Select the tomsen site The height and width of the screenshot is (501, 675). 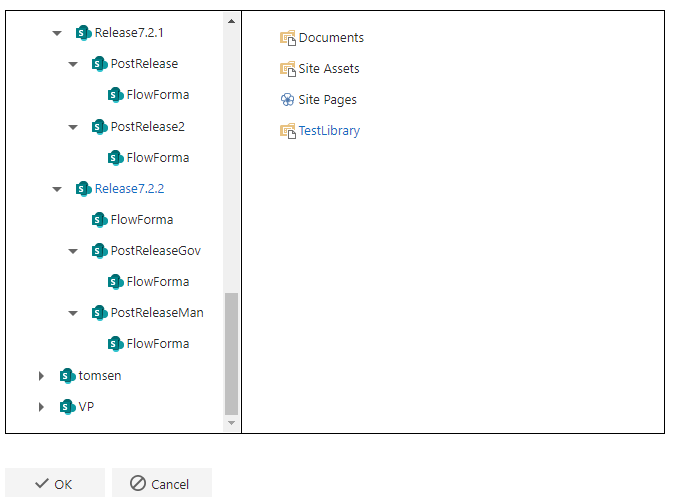click(100, 375)
